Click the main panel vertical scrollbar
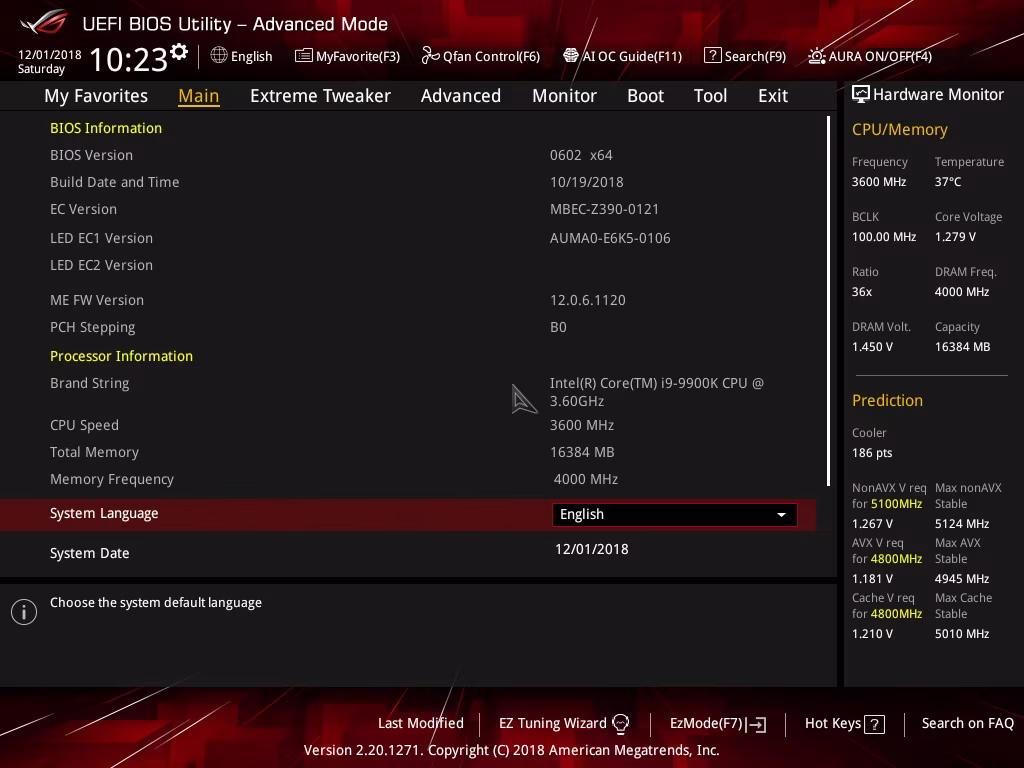Screen dimensions: 1024x768 [828, 301]
